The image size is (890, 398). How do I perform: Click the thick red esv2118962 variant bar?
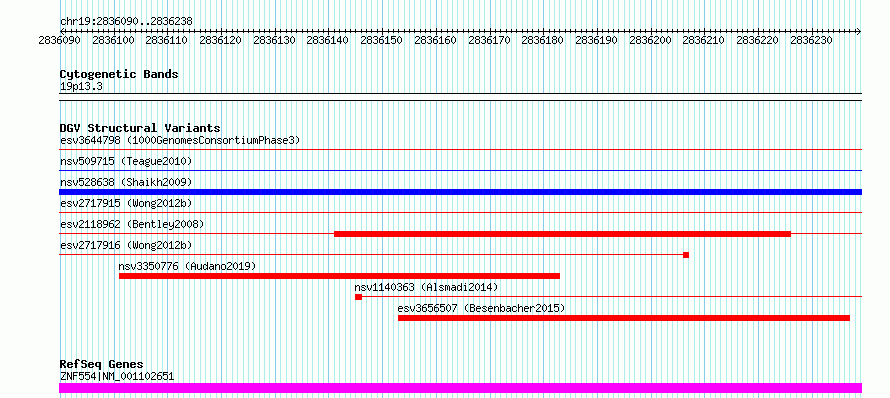[562, 234]
